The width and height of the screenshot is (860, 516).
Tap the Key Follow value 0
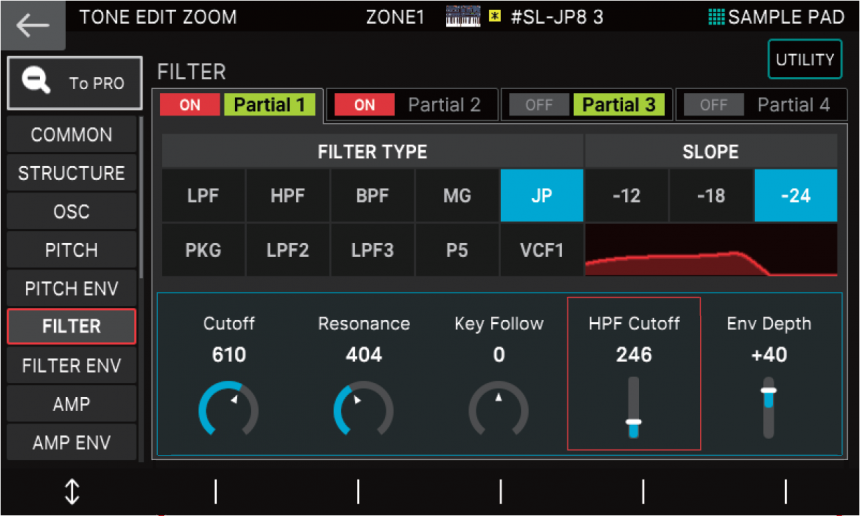[499, 355]
